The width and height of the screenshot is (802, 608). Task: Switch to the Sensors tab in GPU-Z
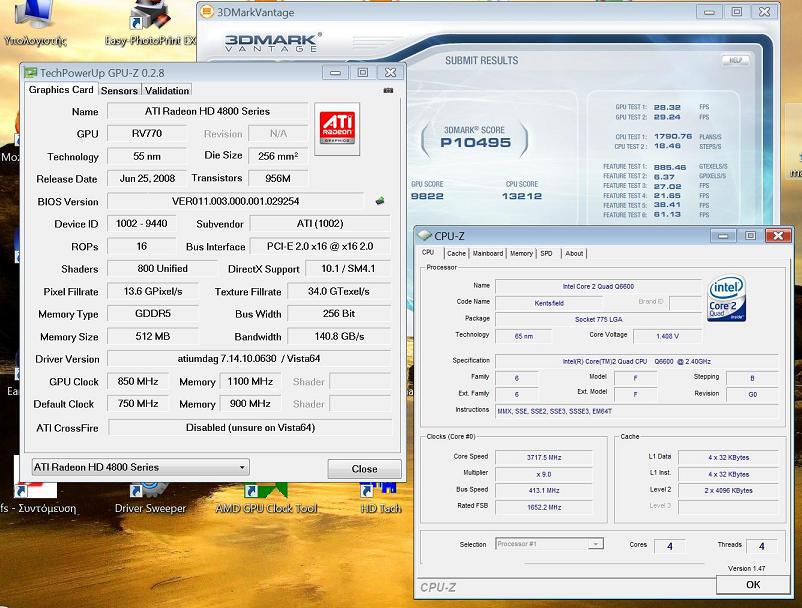point(119,91)
